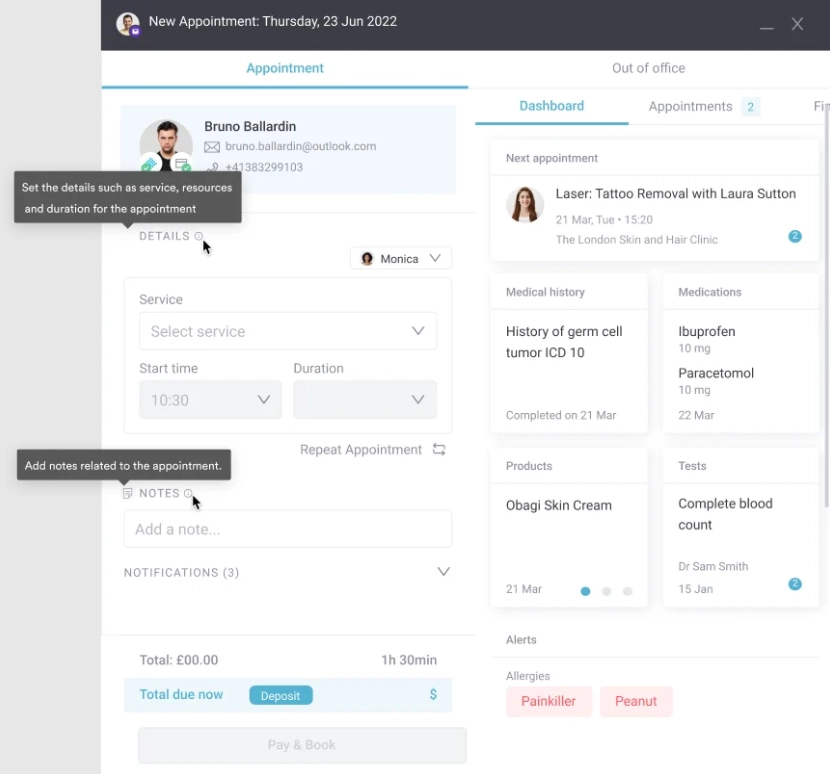Click the badge showing 2 on next appointment
The image size is (830, 774).
click(x=795, y=237)
